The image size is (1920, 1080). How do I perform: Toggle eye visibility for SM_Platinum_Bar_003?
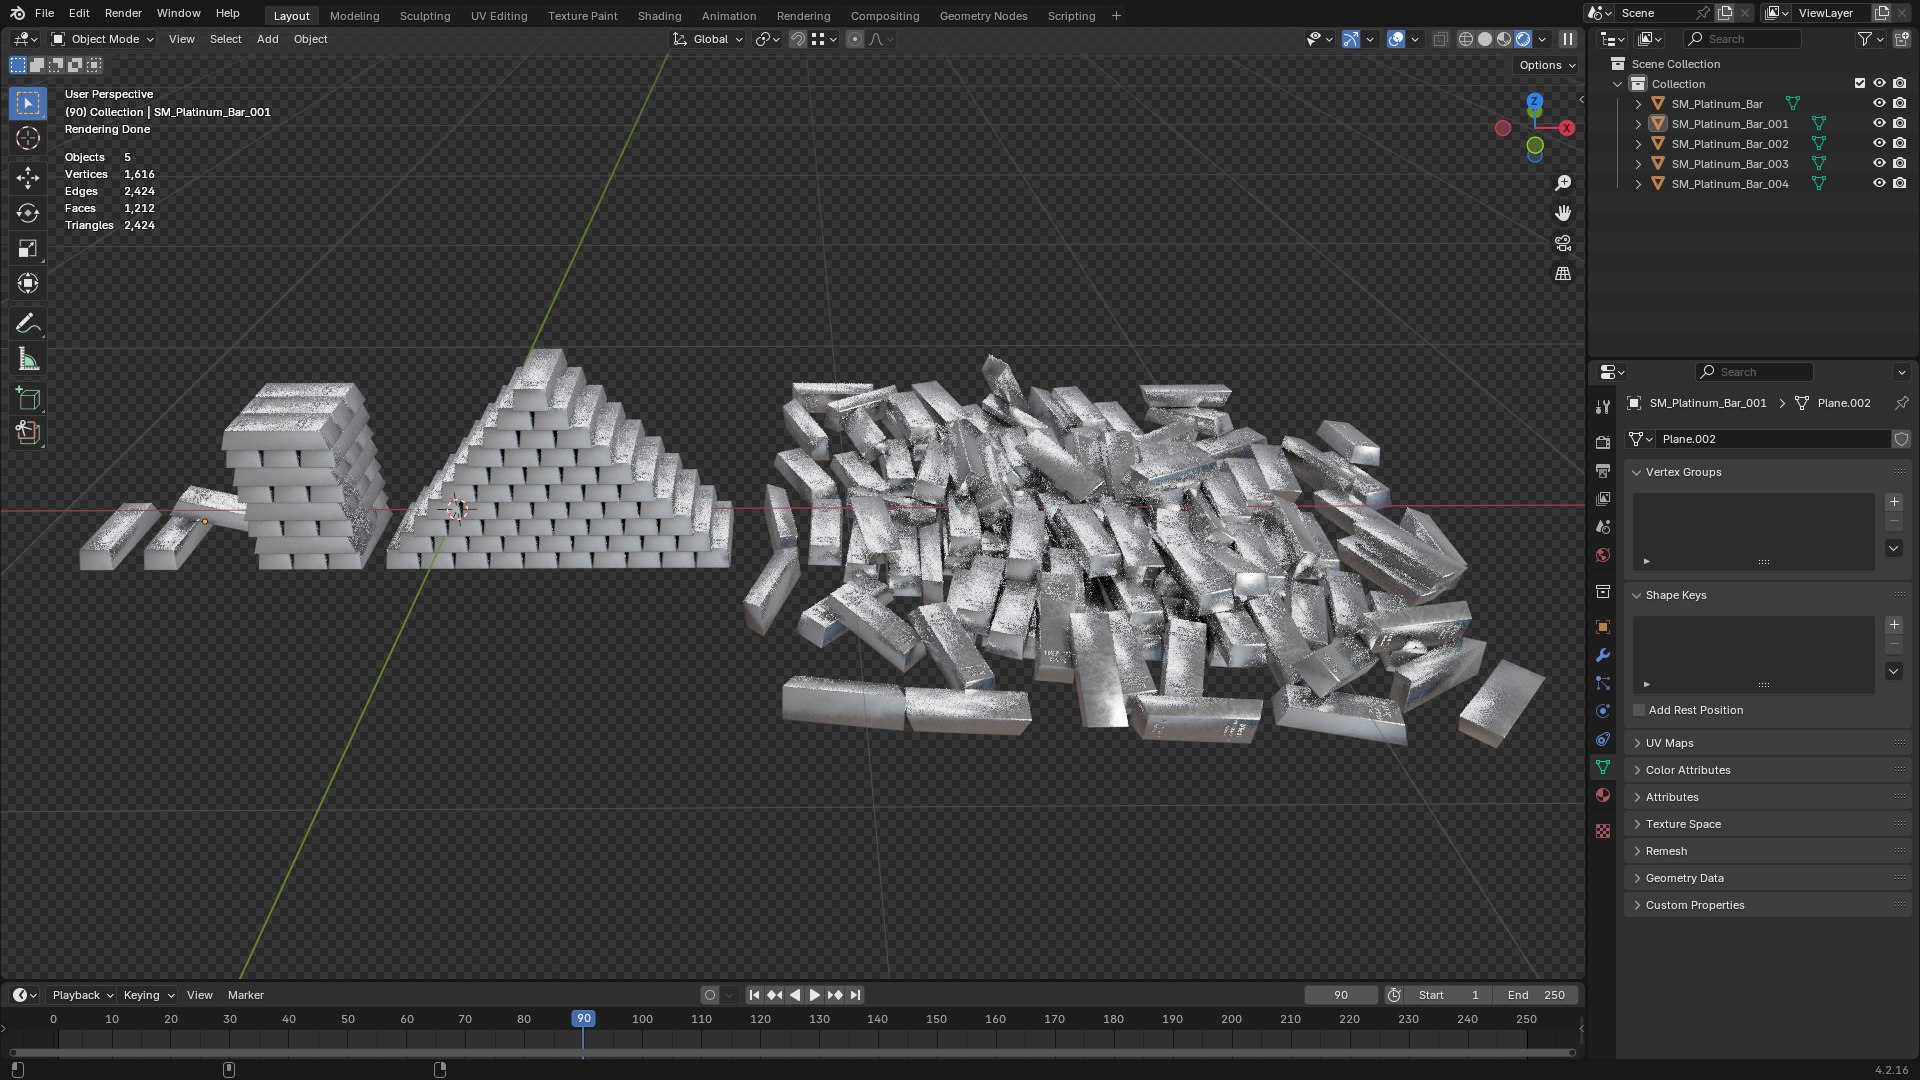pos(1879,163)
